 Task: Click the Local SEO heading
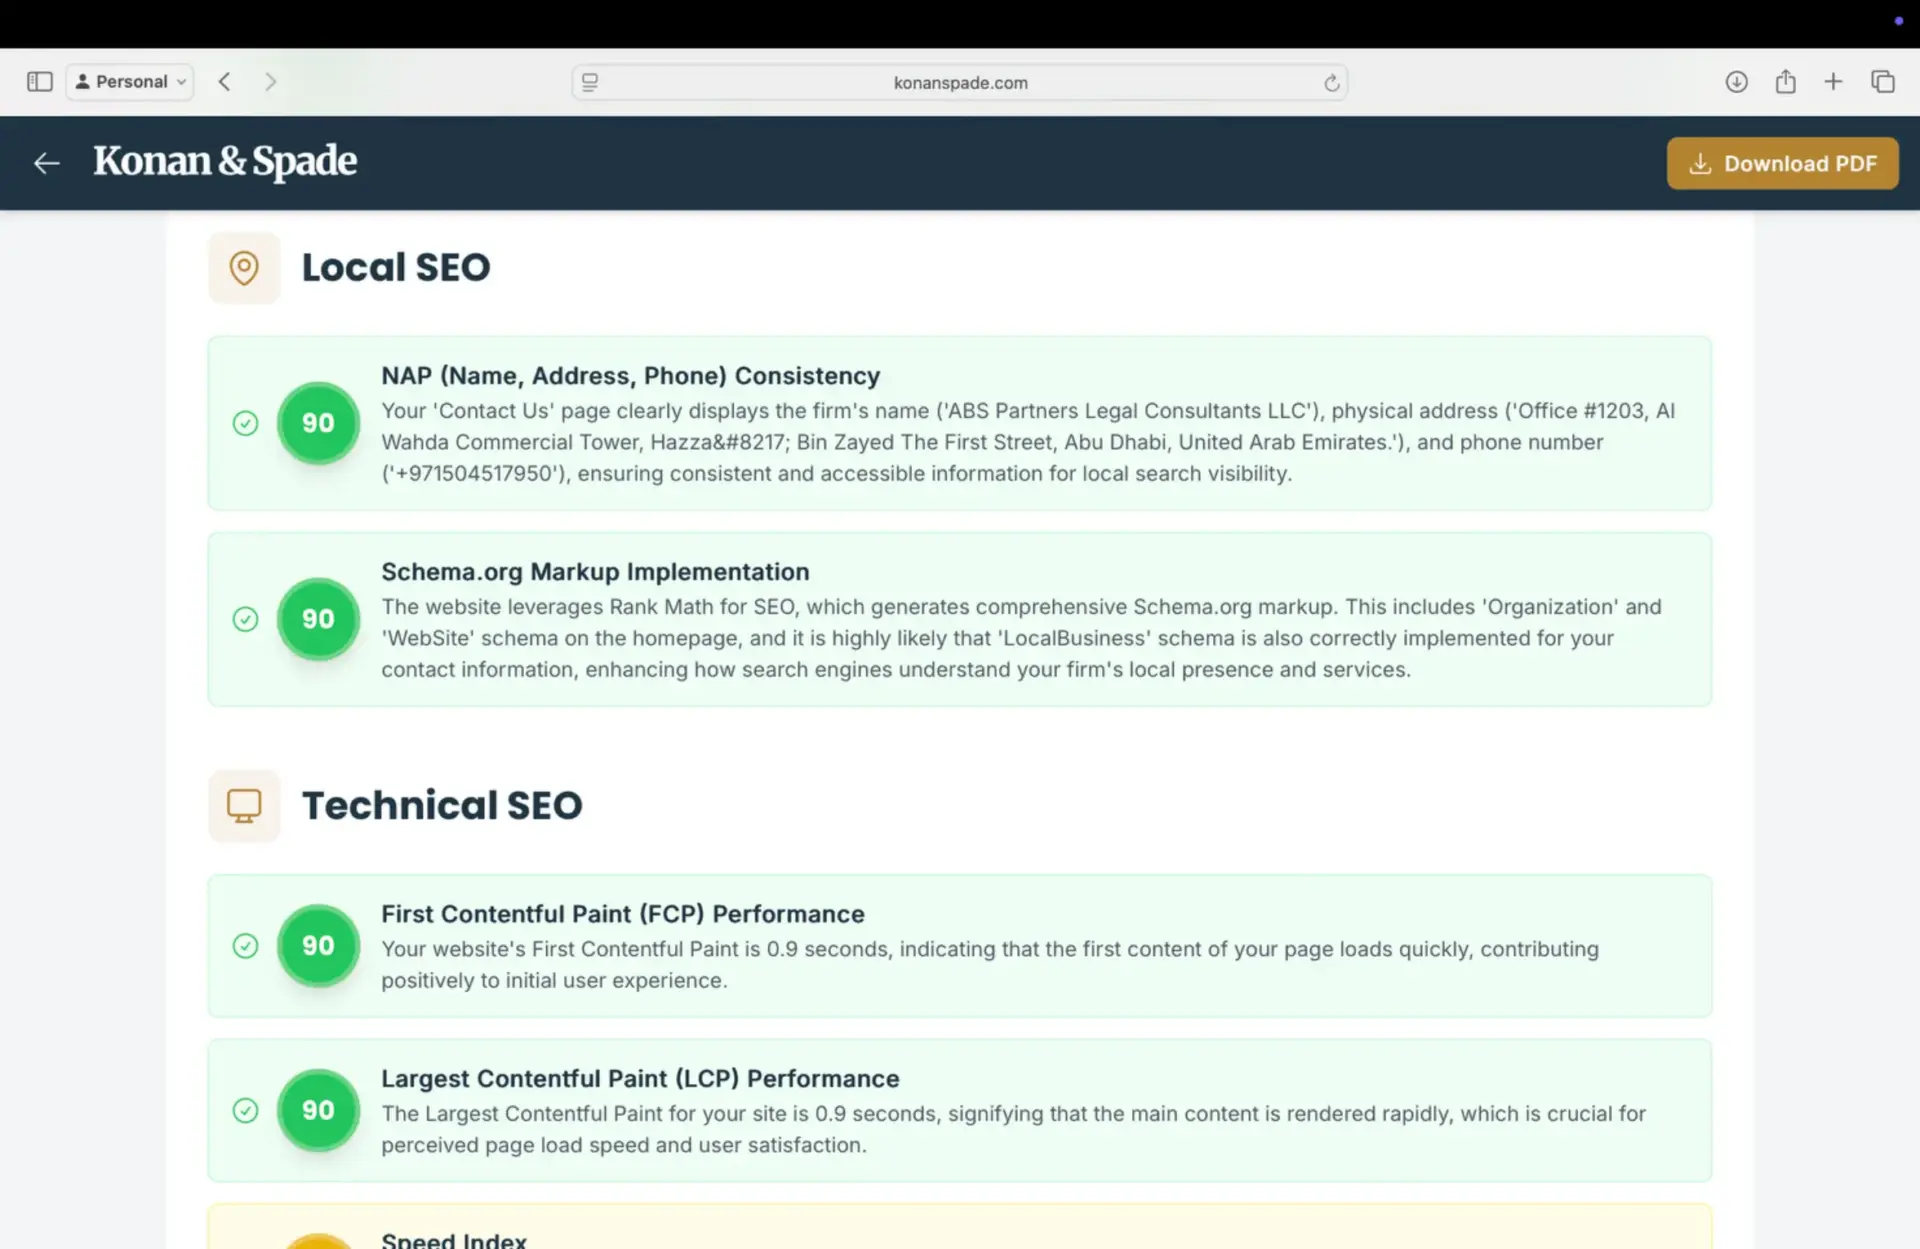(396, 267)
